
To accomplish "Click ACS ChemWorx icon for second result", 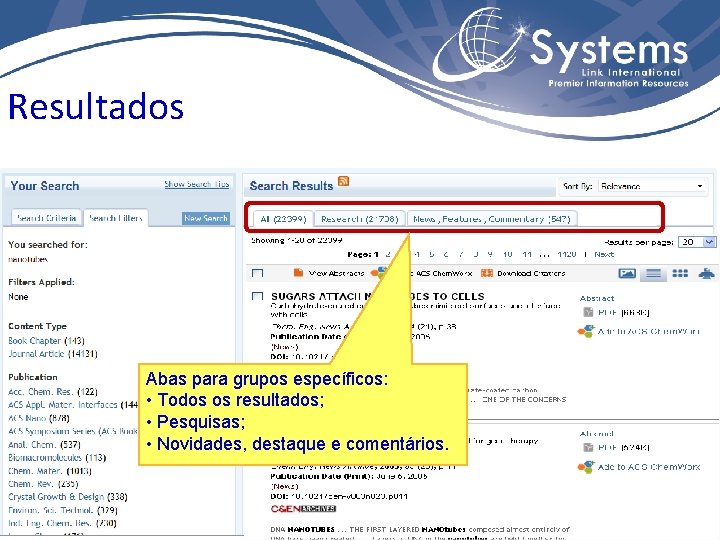I will (x=586, y=467).
